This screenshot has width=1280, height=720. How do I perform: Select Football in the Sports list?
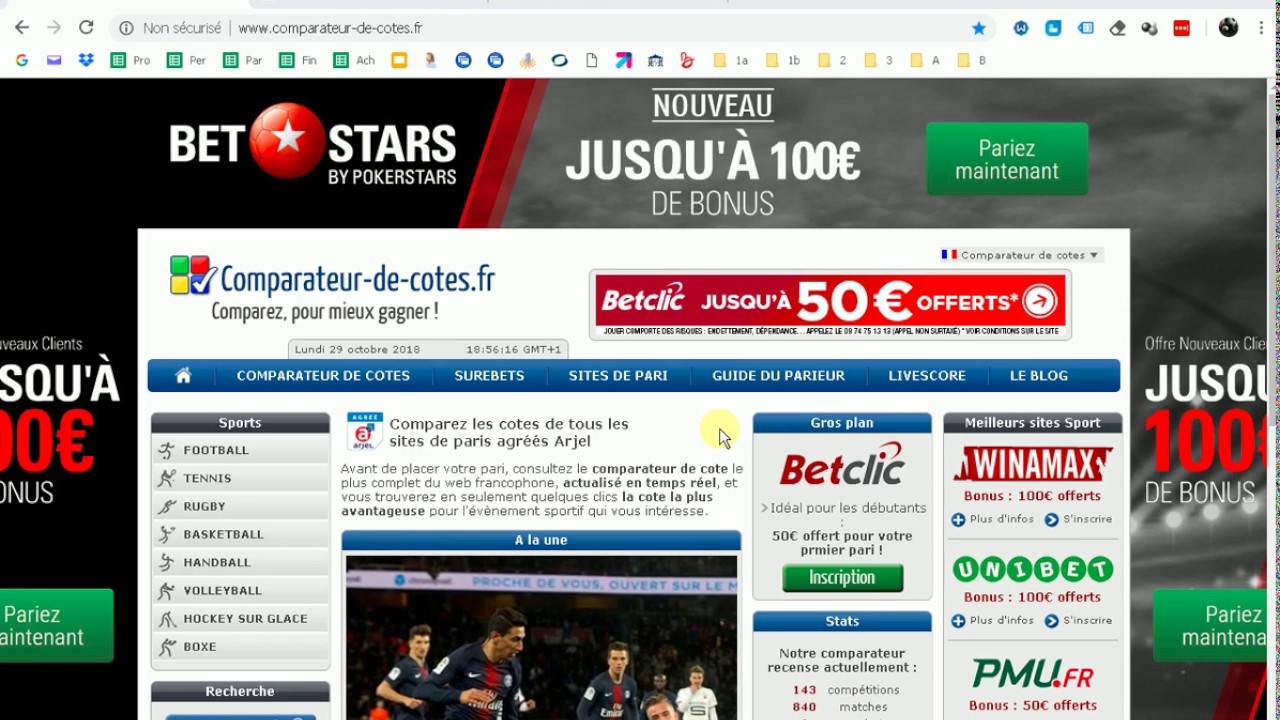pos(240,450)
